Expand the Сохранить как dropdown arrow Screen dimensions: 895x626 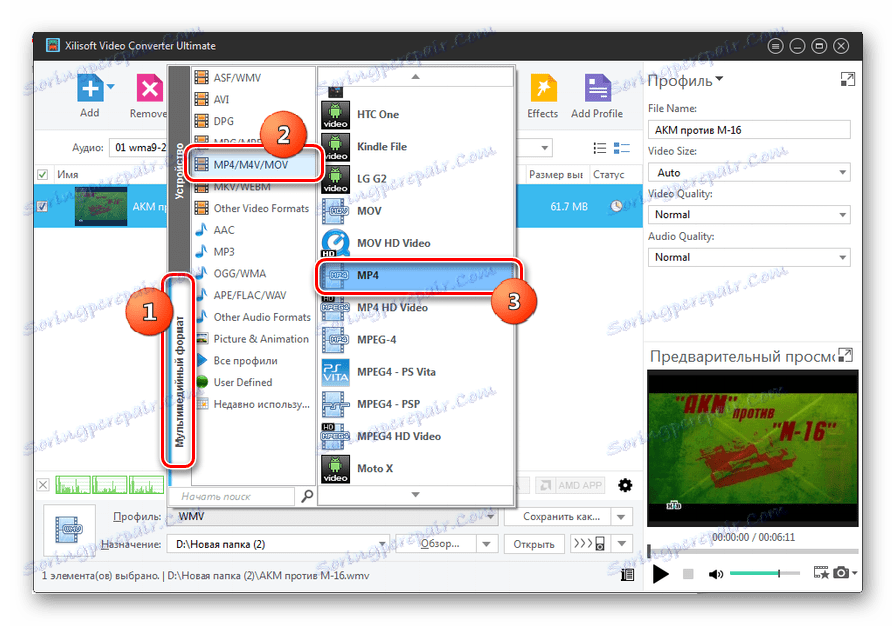point(621,517)
